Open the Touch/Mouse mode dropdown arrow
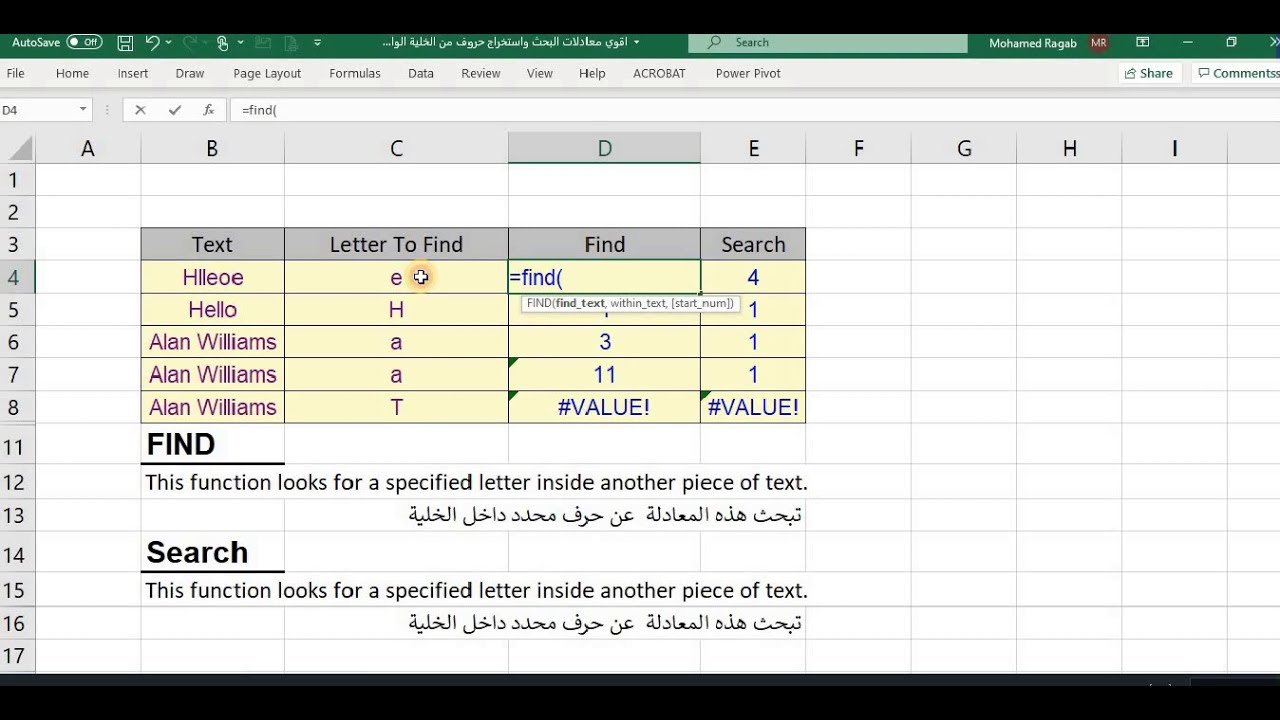Image resolution: width=1280 pixels, height=720 pixels. click(x=238, y=43)
